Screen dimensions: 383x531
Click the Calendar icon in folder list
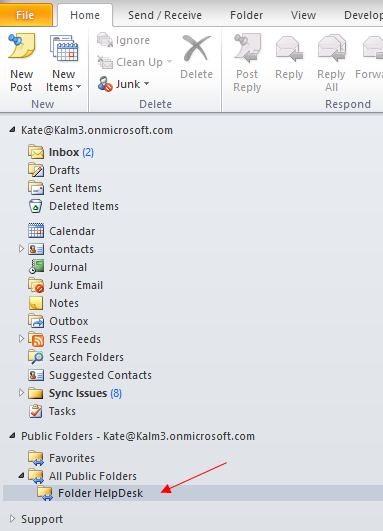click(36, 231)
